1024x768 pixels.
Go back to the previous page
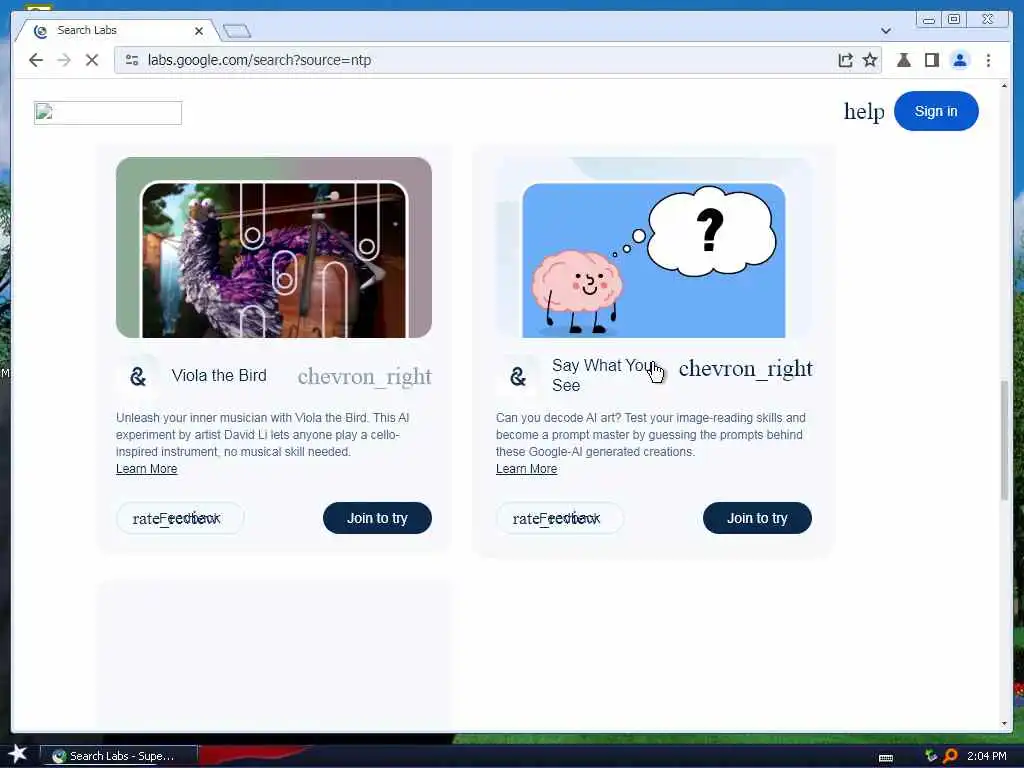[36, 60]
